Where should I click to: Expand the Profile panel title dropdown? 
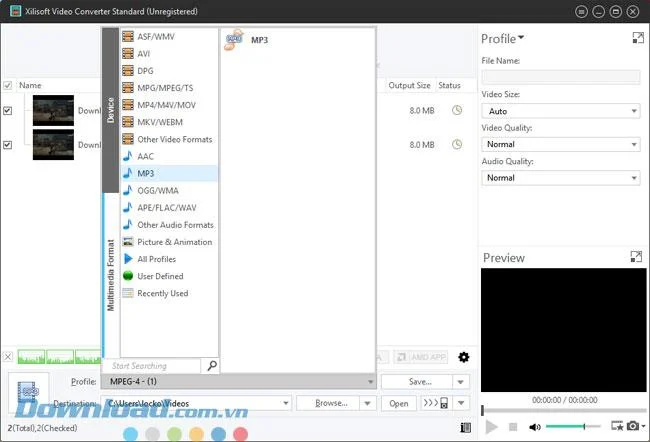point(521,37)
